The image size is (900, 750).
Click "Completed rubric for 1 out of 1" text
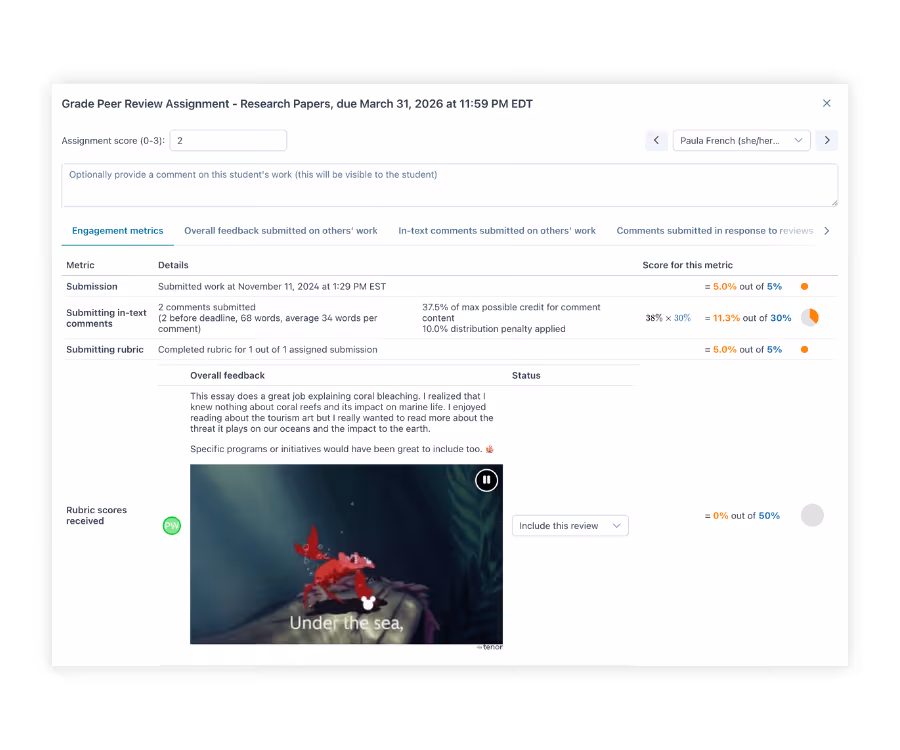[x=267, y=349]
